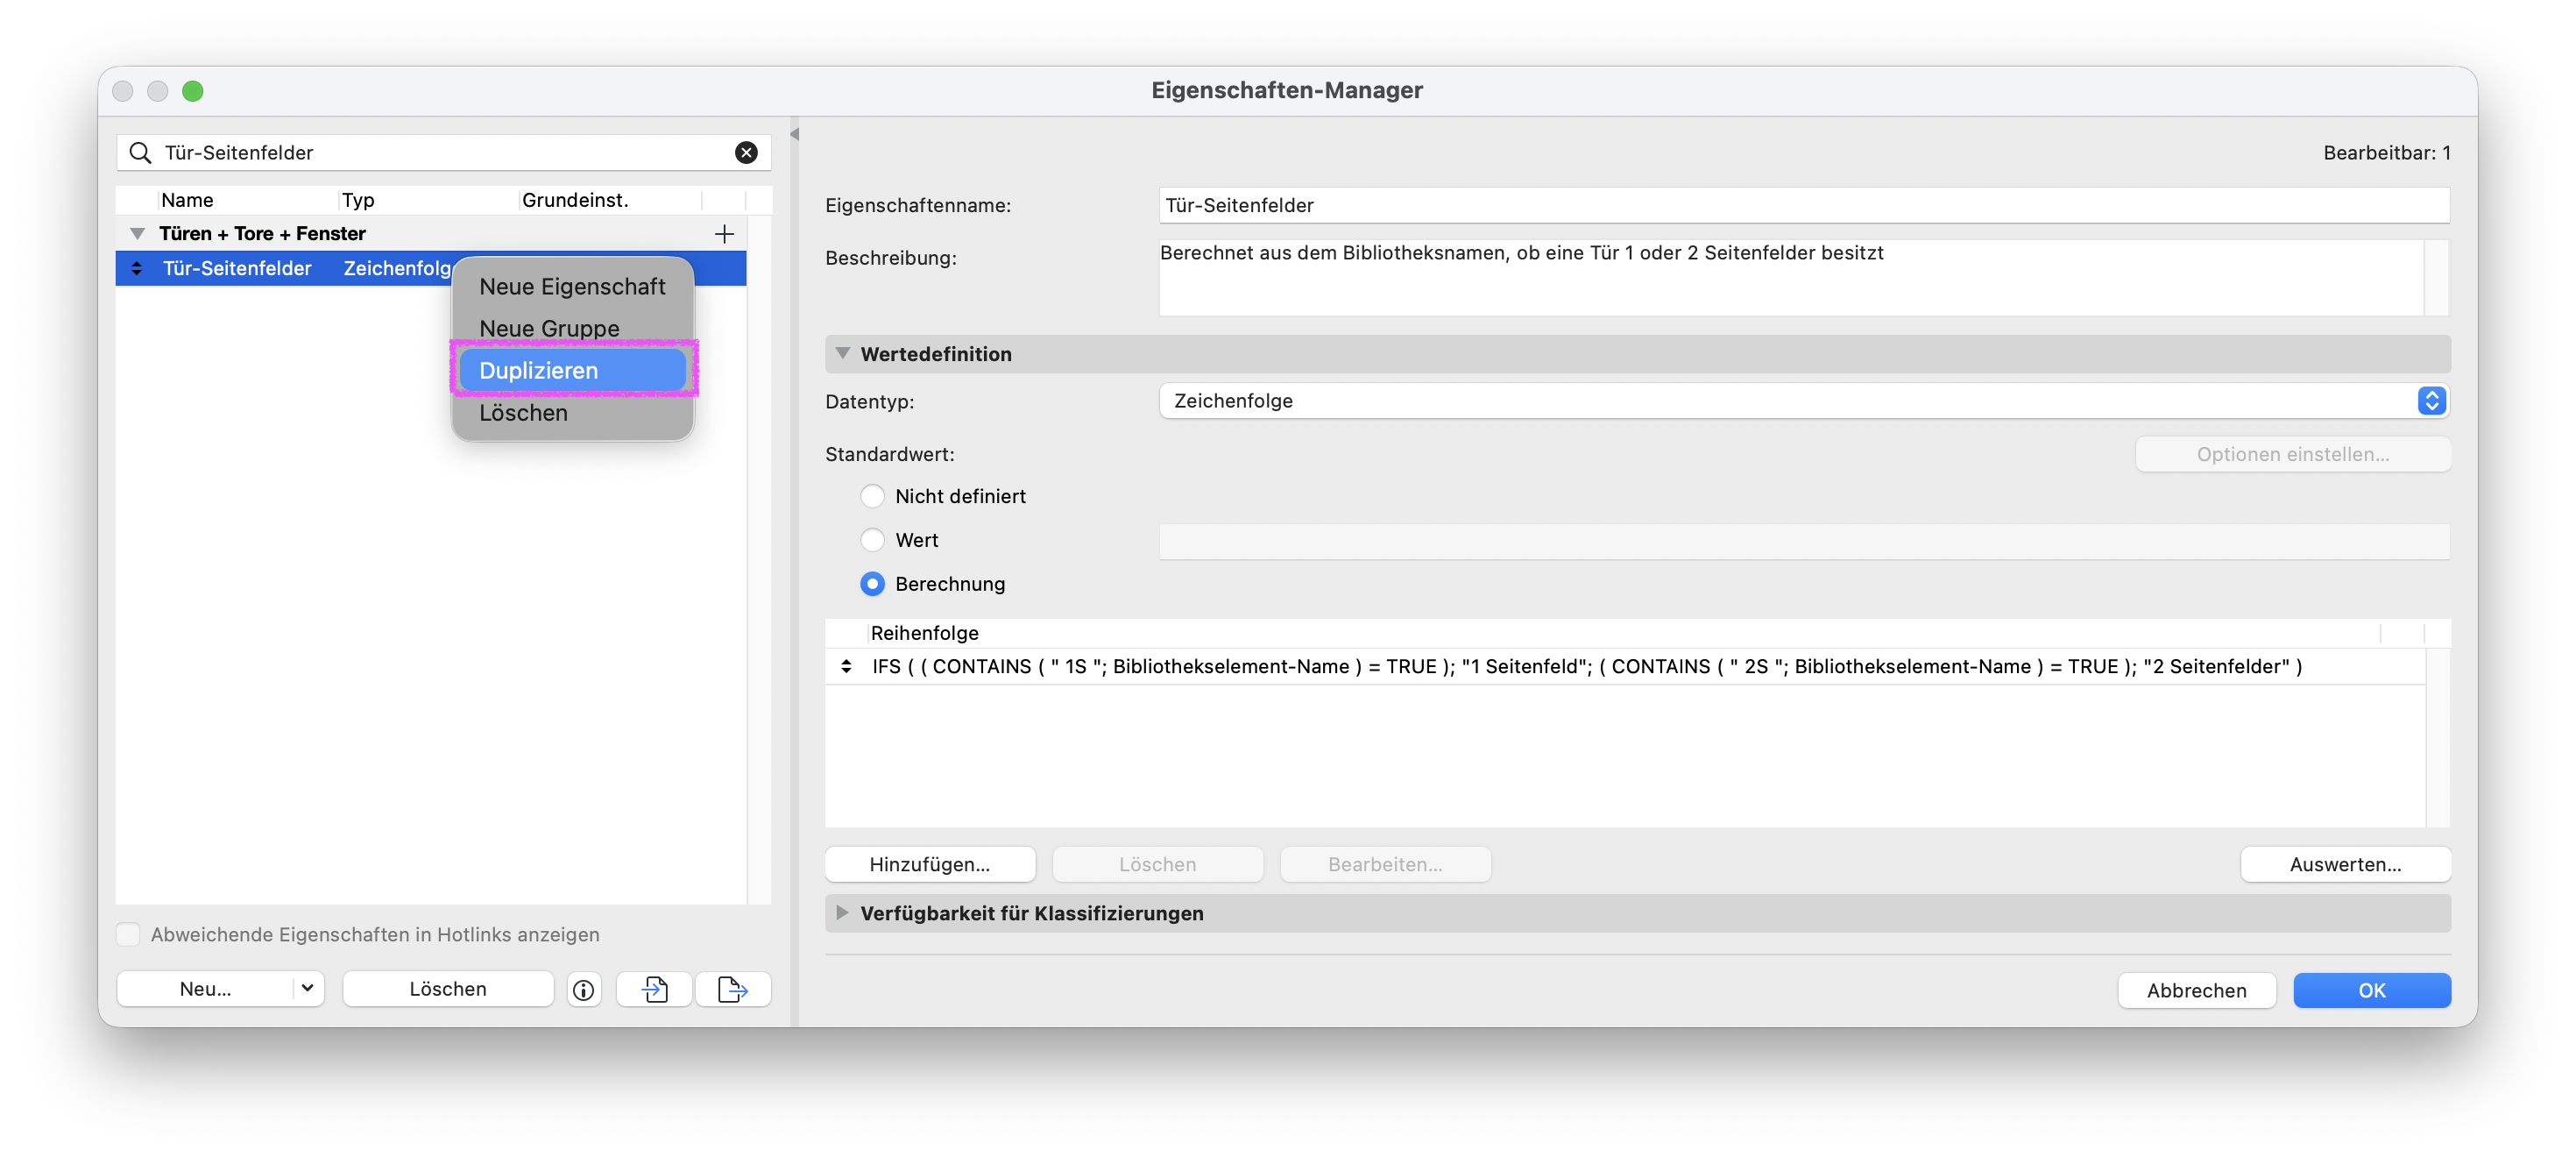2576x1157 pixels.
Task: Click the Tür-Seitenfelder search field
Action: [445, 152]
